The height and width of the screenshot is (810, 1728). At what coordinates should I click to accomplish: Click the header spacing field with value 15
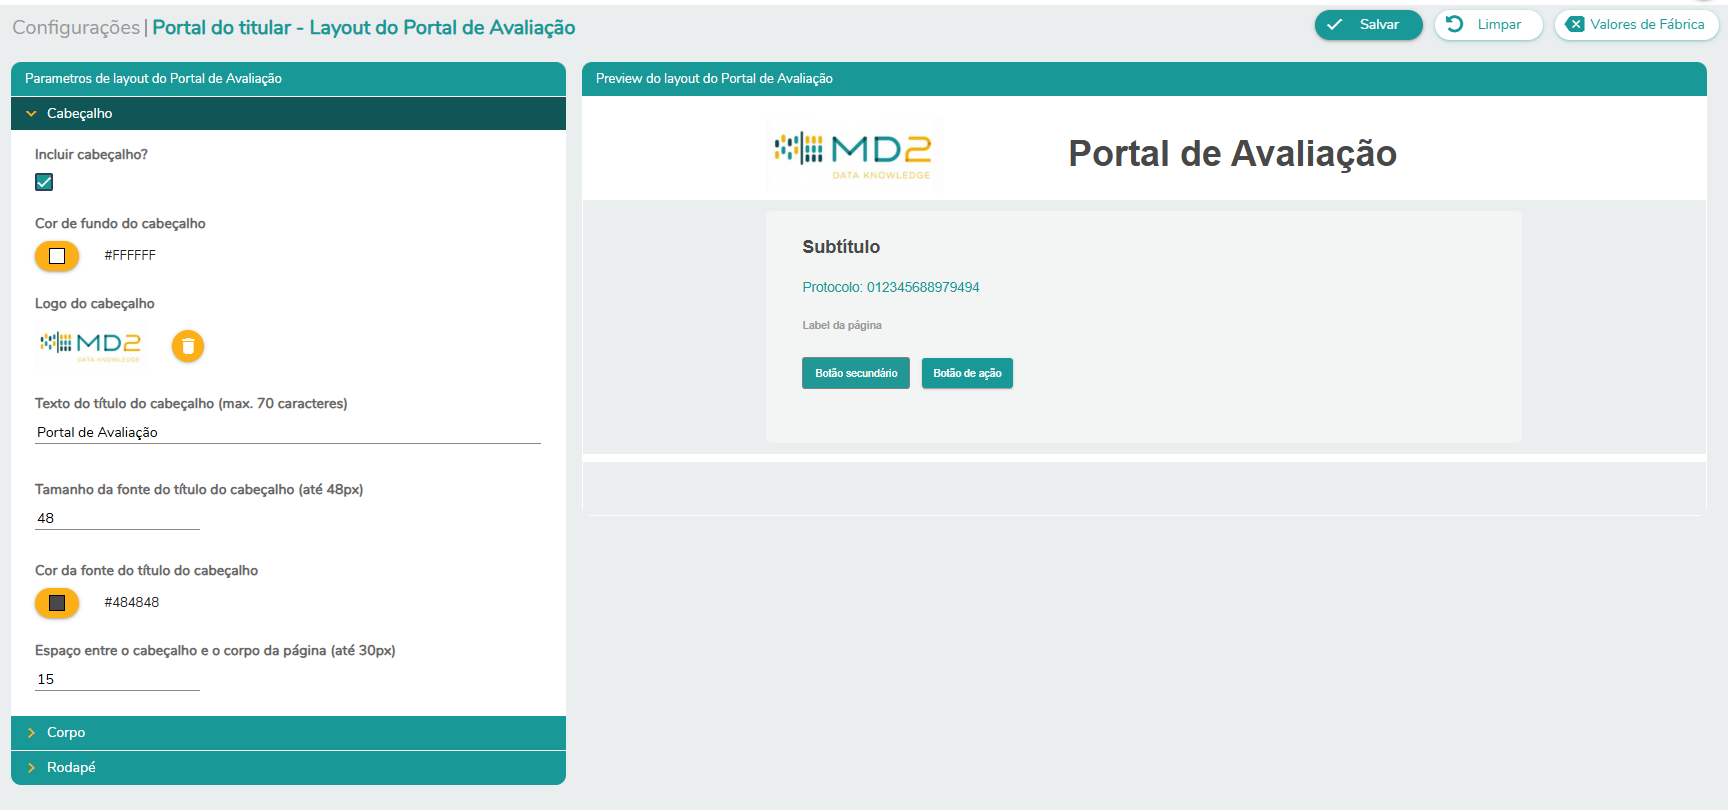point(117,679)
